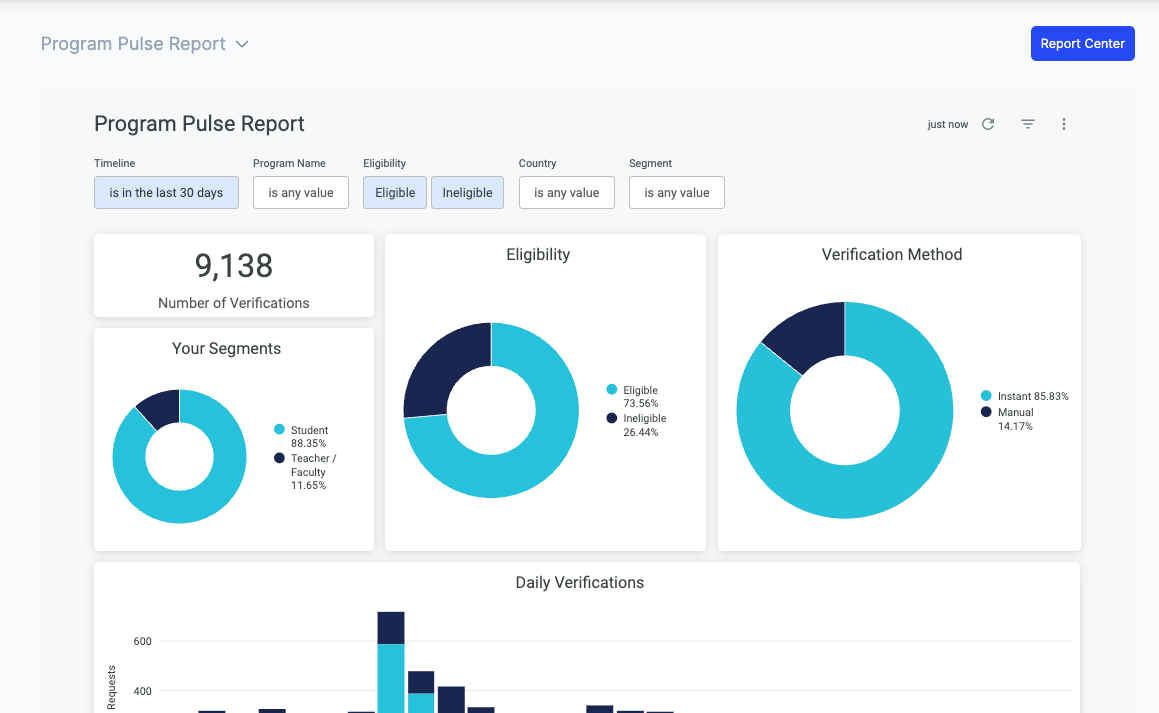Open the Country 'is any value' filter
This screenshot has height=713, width=1159.
click(x=567, y=192)
